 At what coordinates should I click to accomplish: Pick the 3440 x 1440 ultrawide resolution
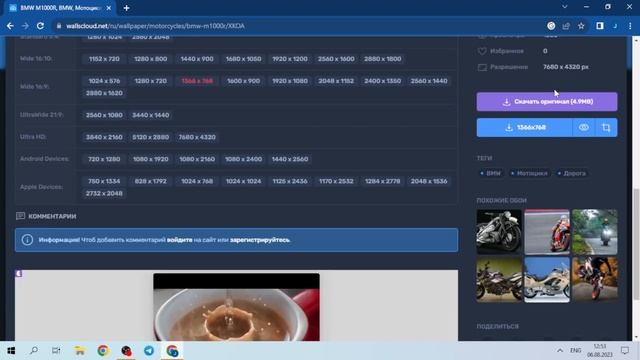[151, 115]
